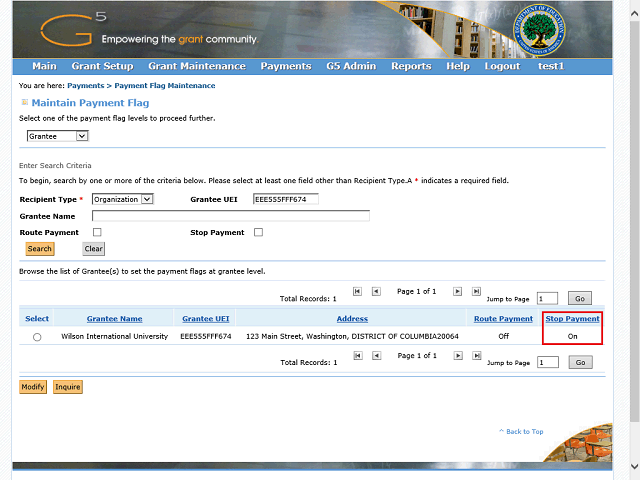Select the Wilson International University radio button
Screen dimensions: 640x480
coord(37,337)
